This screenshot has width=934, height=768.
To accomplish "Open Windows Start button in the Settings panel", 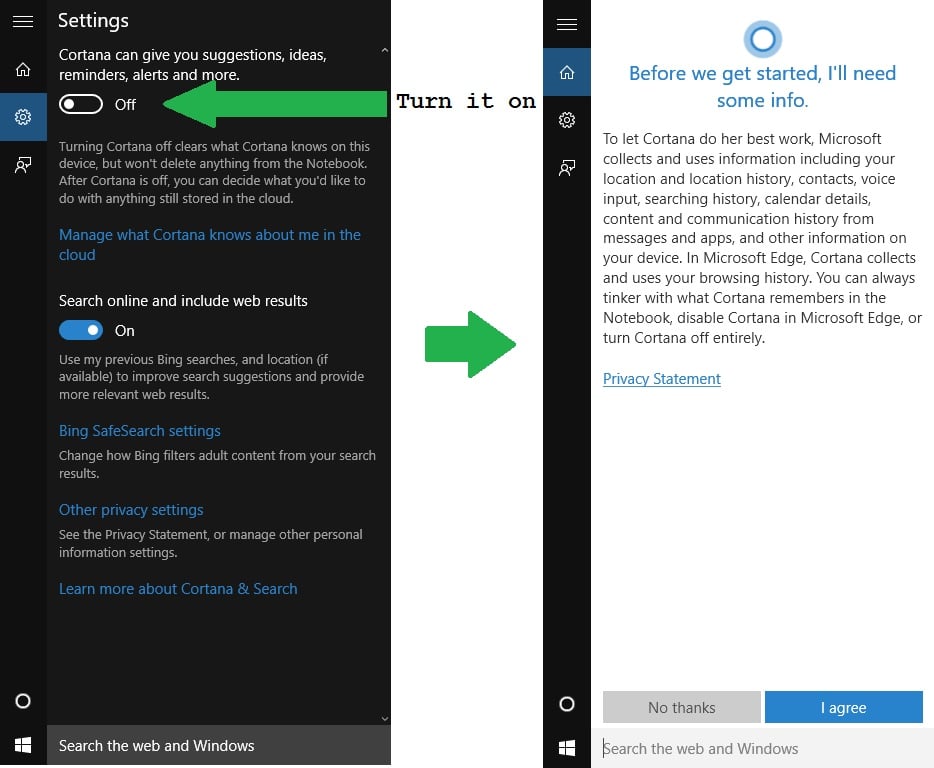I will click(x=23, y=745).
